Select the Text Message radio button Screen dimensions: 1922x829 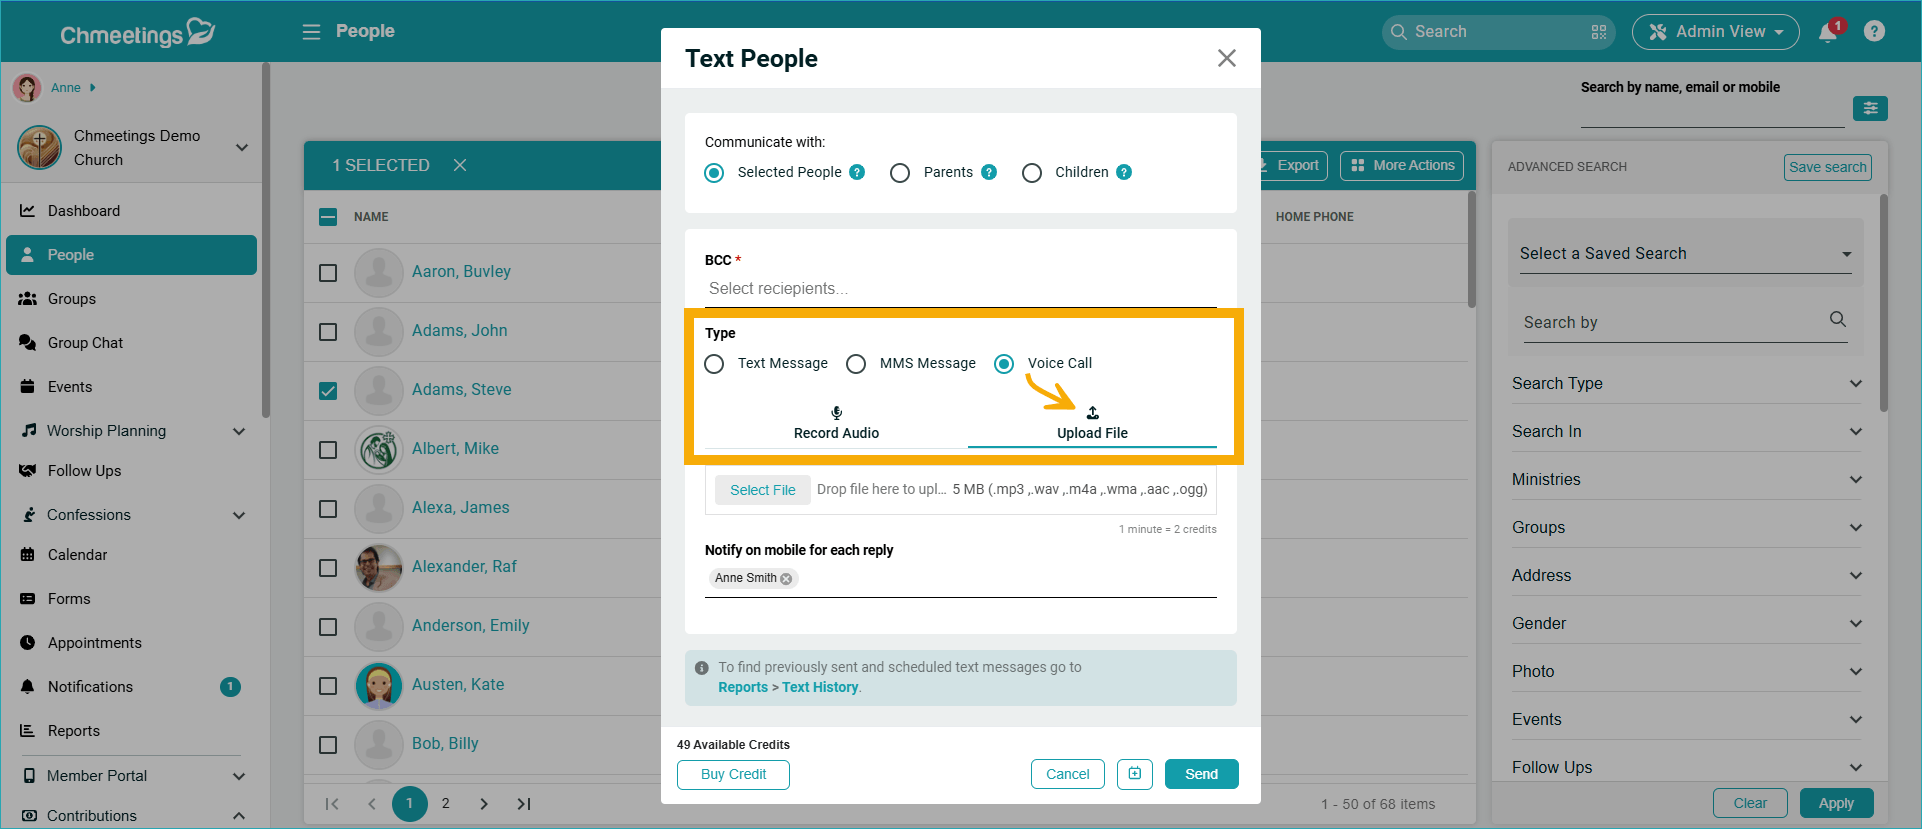(x=714, y=364)
